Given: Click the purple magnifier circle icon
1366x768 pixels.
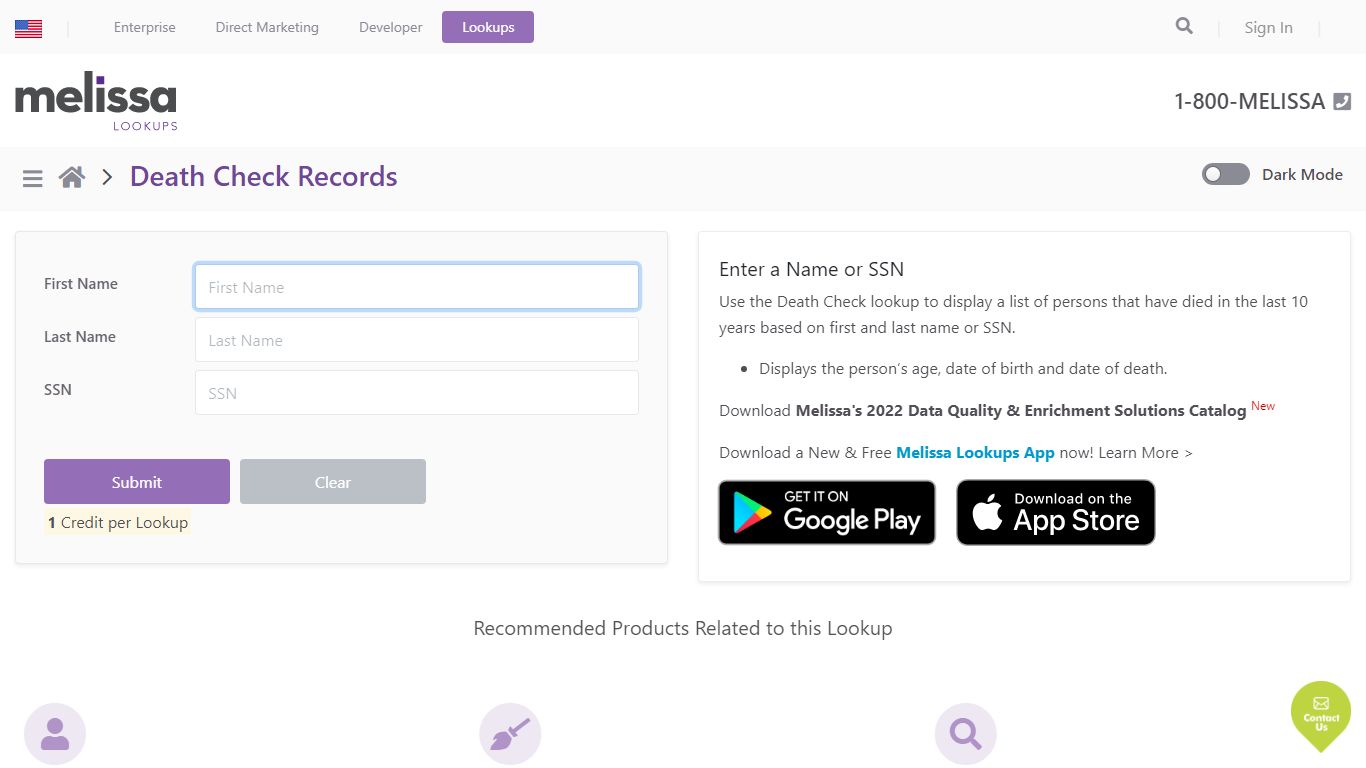Looking at the screenshot, I should click(x=965, y=734).
